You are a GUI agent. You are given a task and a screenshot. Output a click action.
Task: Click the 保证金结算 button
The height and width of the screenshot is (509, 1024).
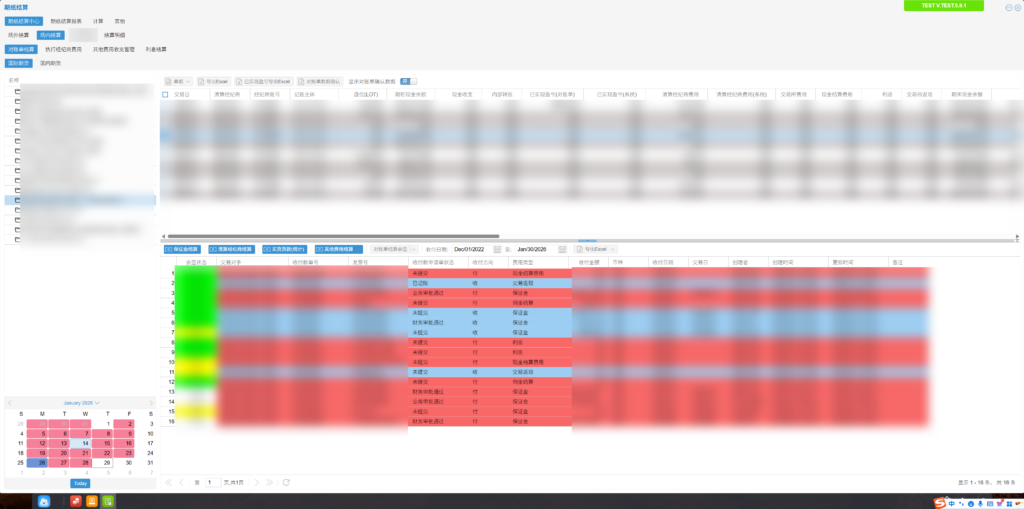tap(182, 249)
